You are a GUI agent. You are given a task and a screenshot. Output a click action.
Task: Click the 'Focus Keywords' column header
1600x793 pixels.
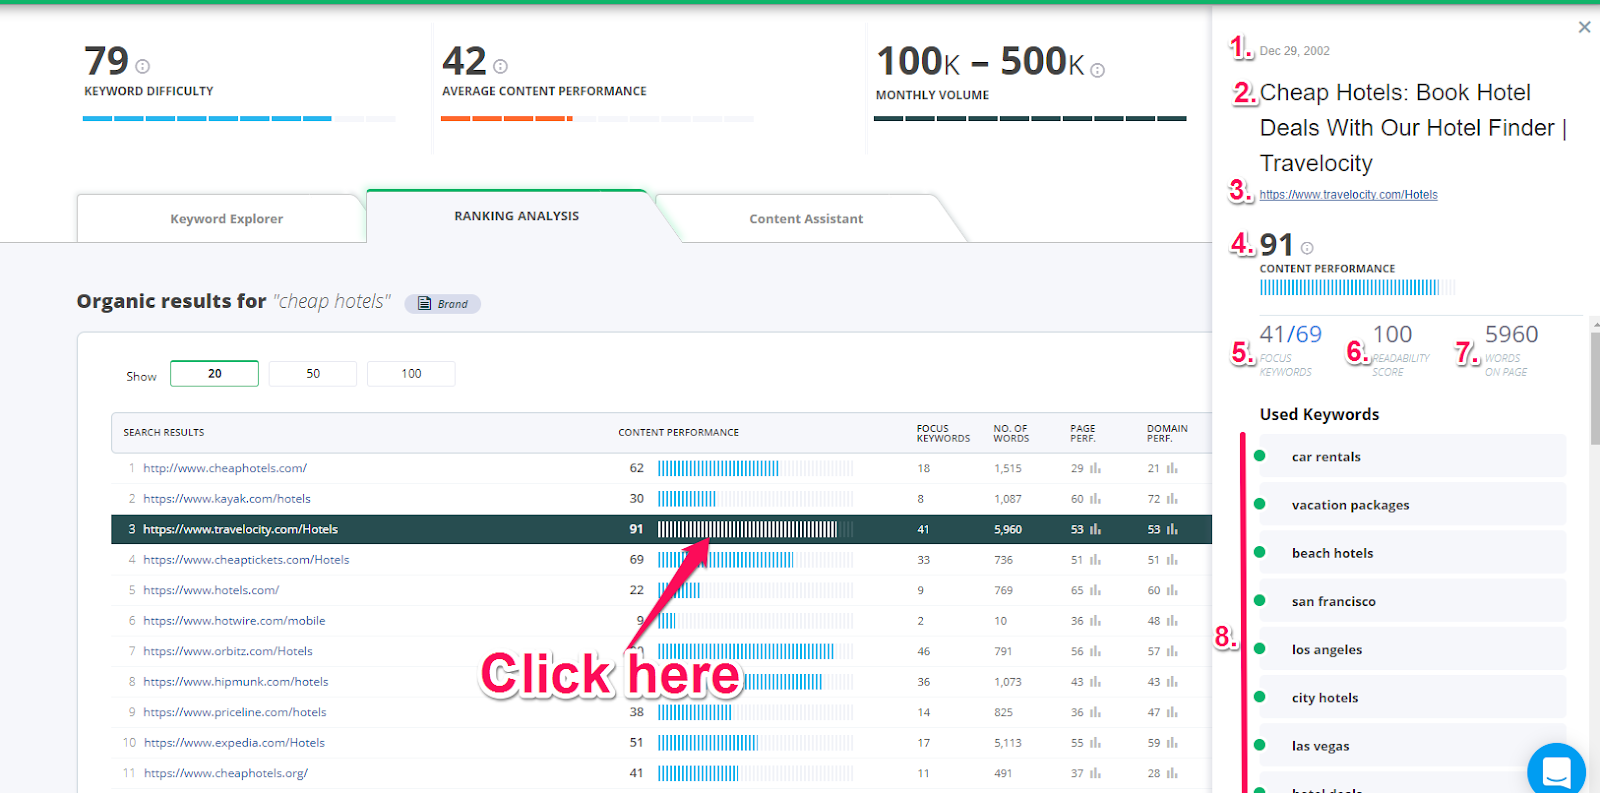click(x=943, y=433)
